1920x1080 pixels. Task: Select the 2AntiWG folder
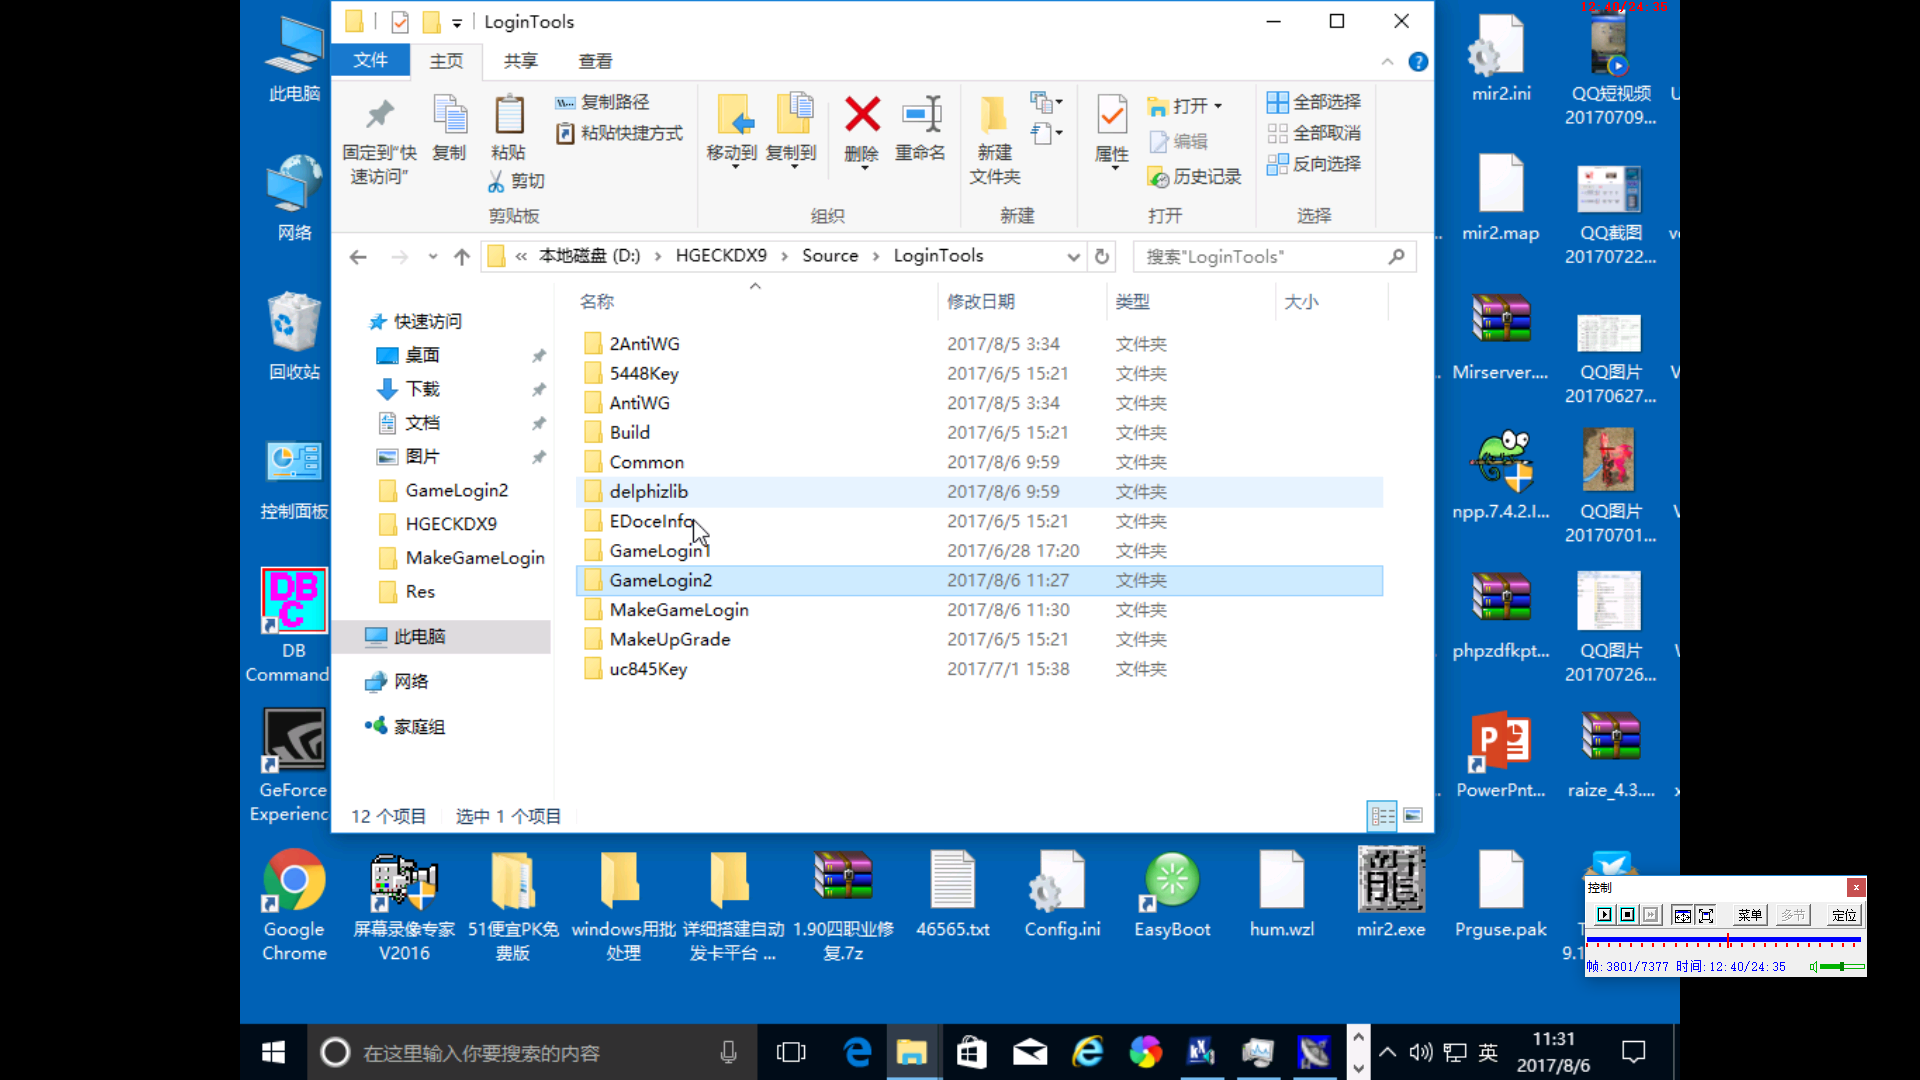coord(979,344)
